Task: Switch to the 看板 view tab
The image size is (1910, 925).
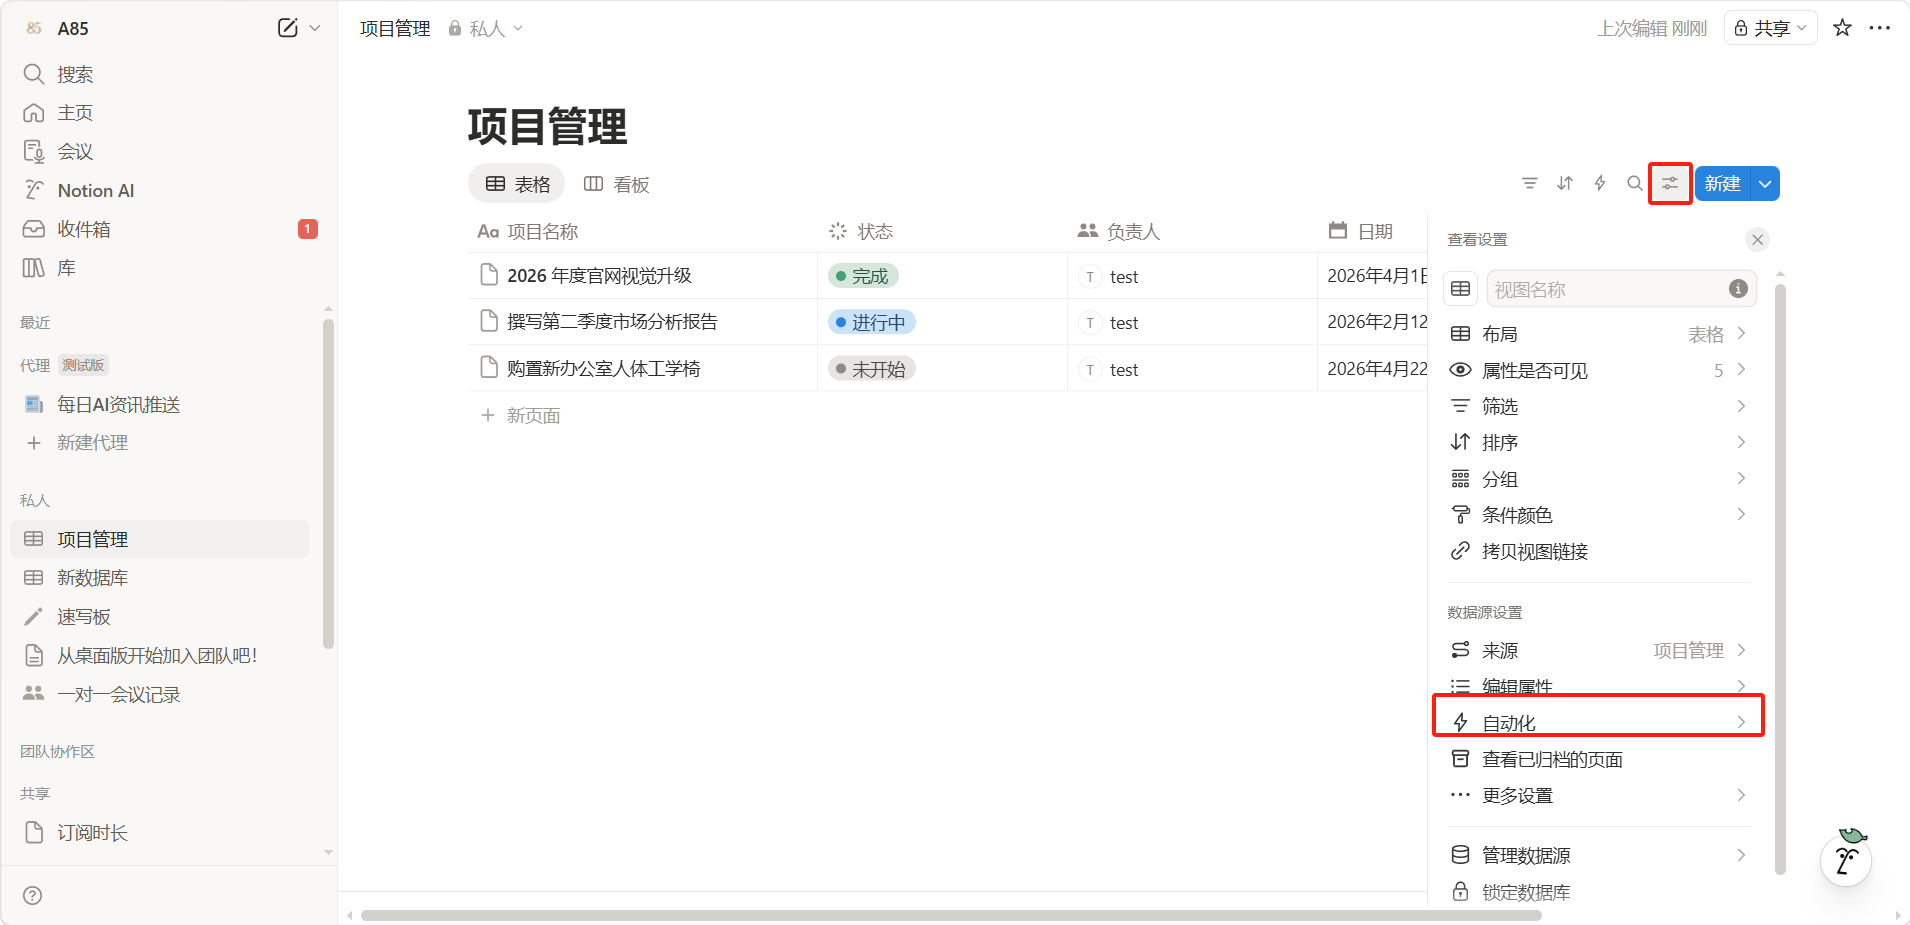Action: coord(617,184)
